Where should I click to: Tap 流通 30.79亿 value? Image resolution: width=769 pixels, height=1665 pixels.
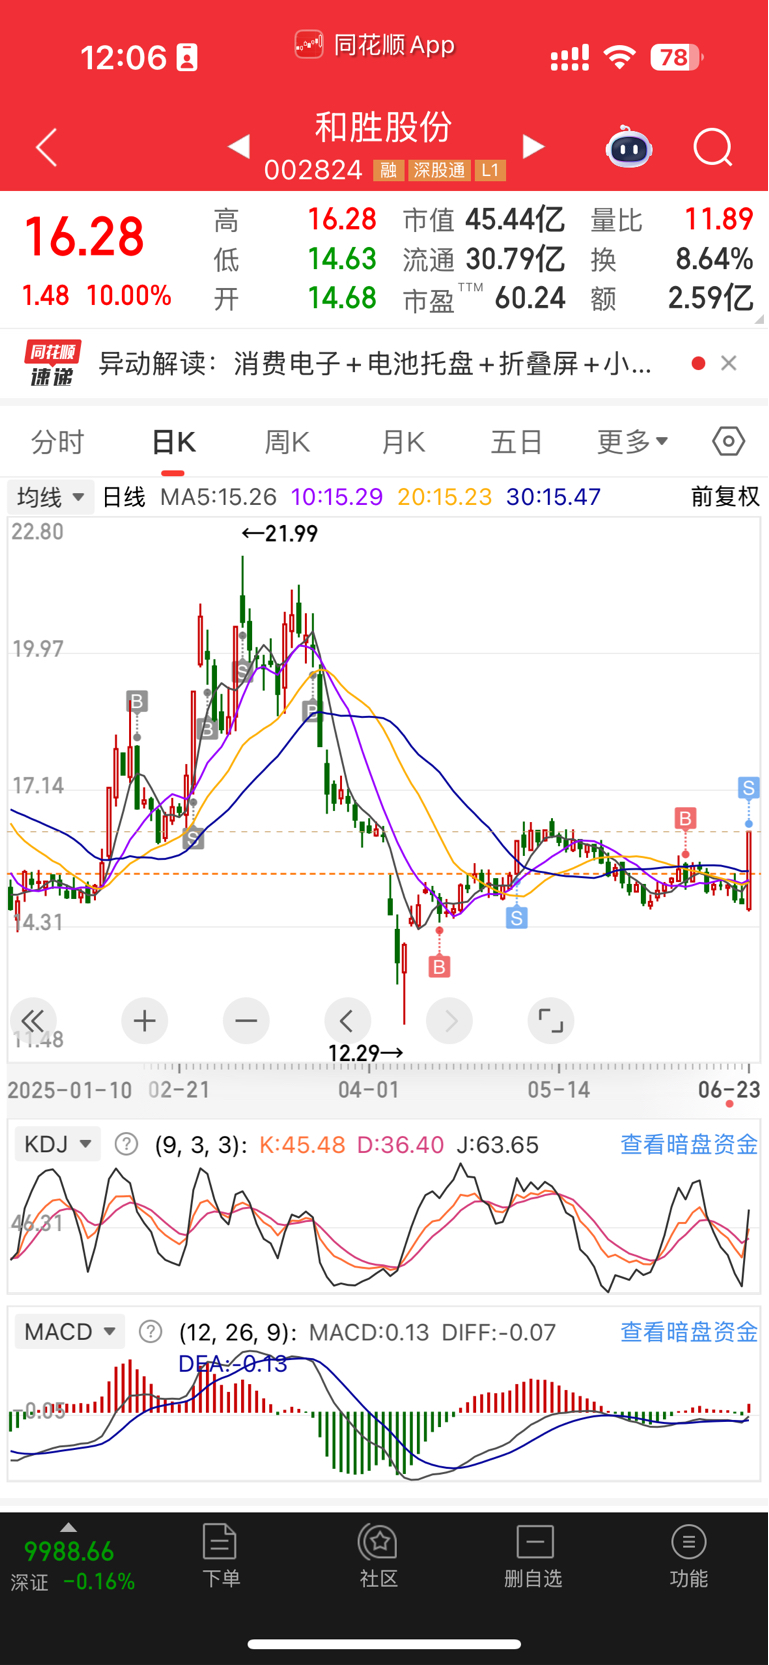point(516,259)
